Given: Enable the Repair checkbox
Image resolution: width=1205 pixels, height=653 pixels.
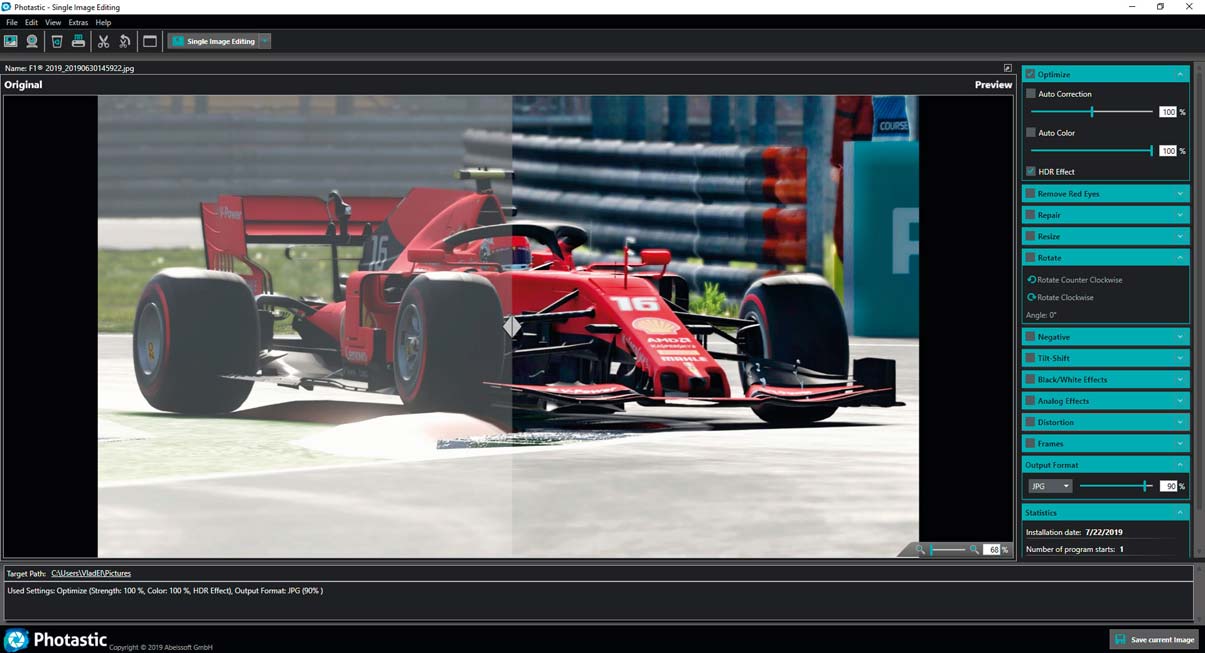Looking at the screenshot, I should coord(1030,215).
